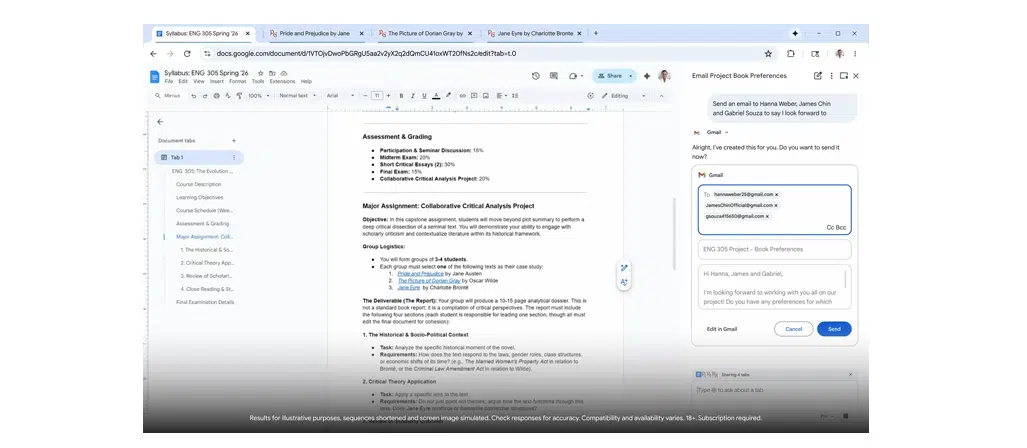The image size is (1027, 448).
Task: Click the print icon in toolbar
Action: tap(215, 96)
